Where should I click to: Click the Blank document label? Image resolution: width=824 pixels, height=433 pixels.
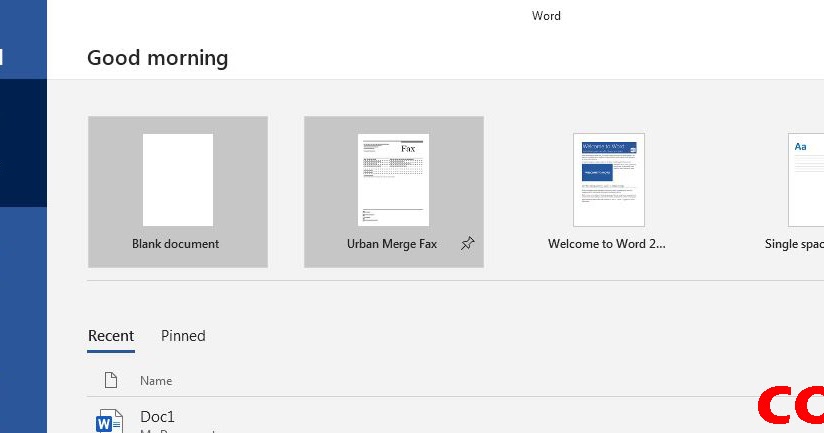click(176, 244)
